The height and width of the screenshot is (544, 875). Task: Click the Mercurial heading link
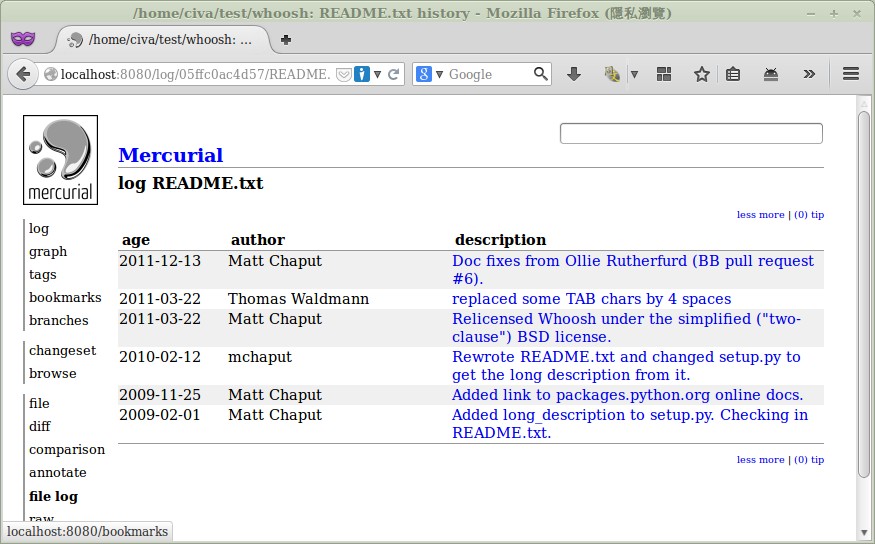[x=171, y=155]
